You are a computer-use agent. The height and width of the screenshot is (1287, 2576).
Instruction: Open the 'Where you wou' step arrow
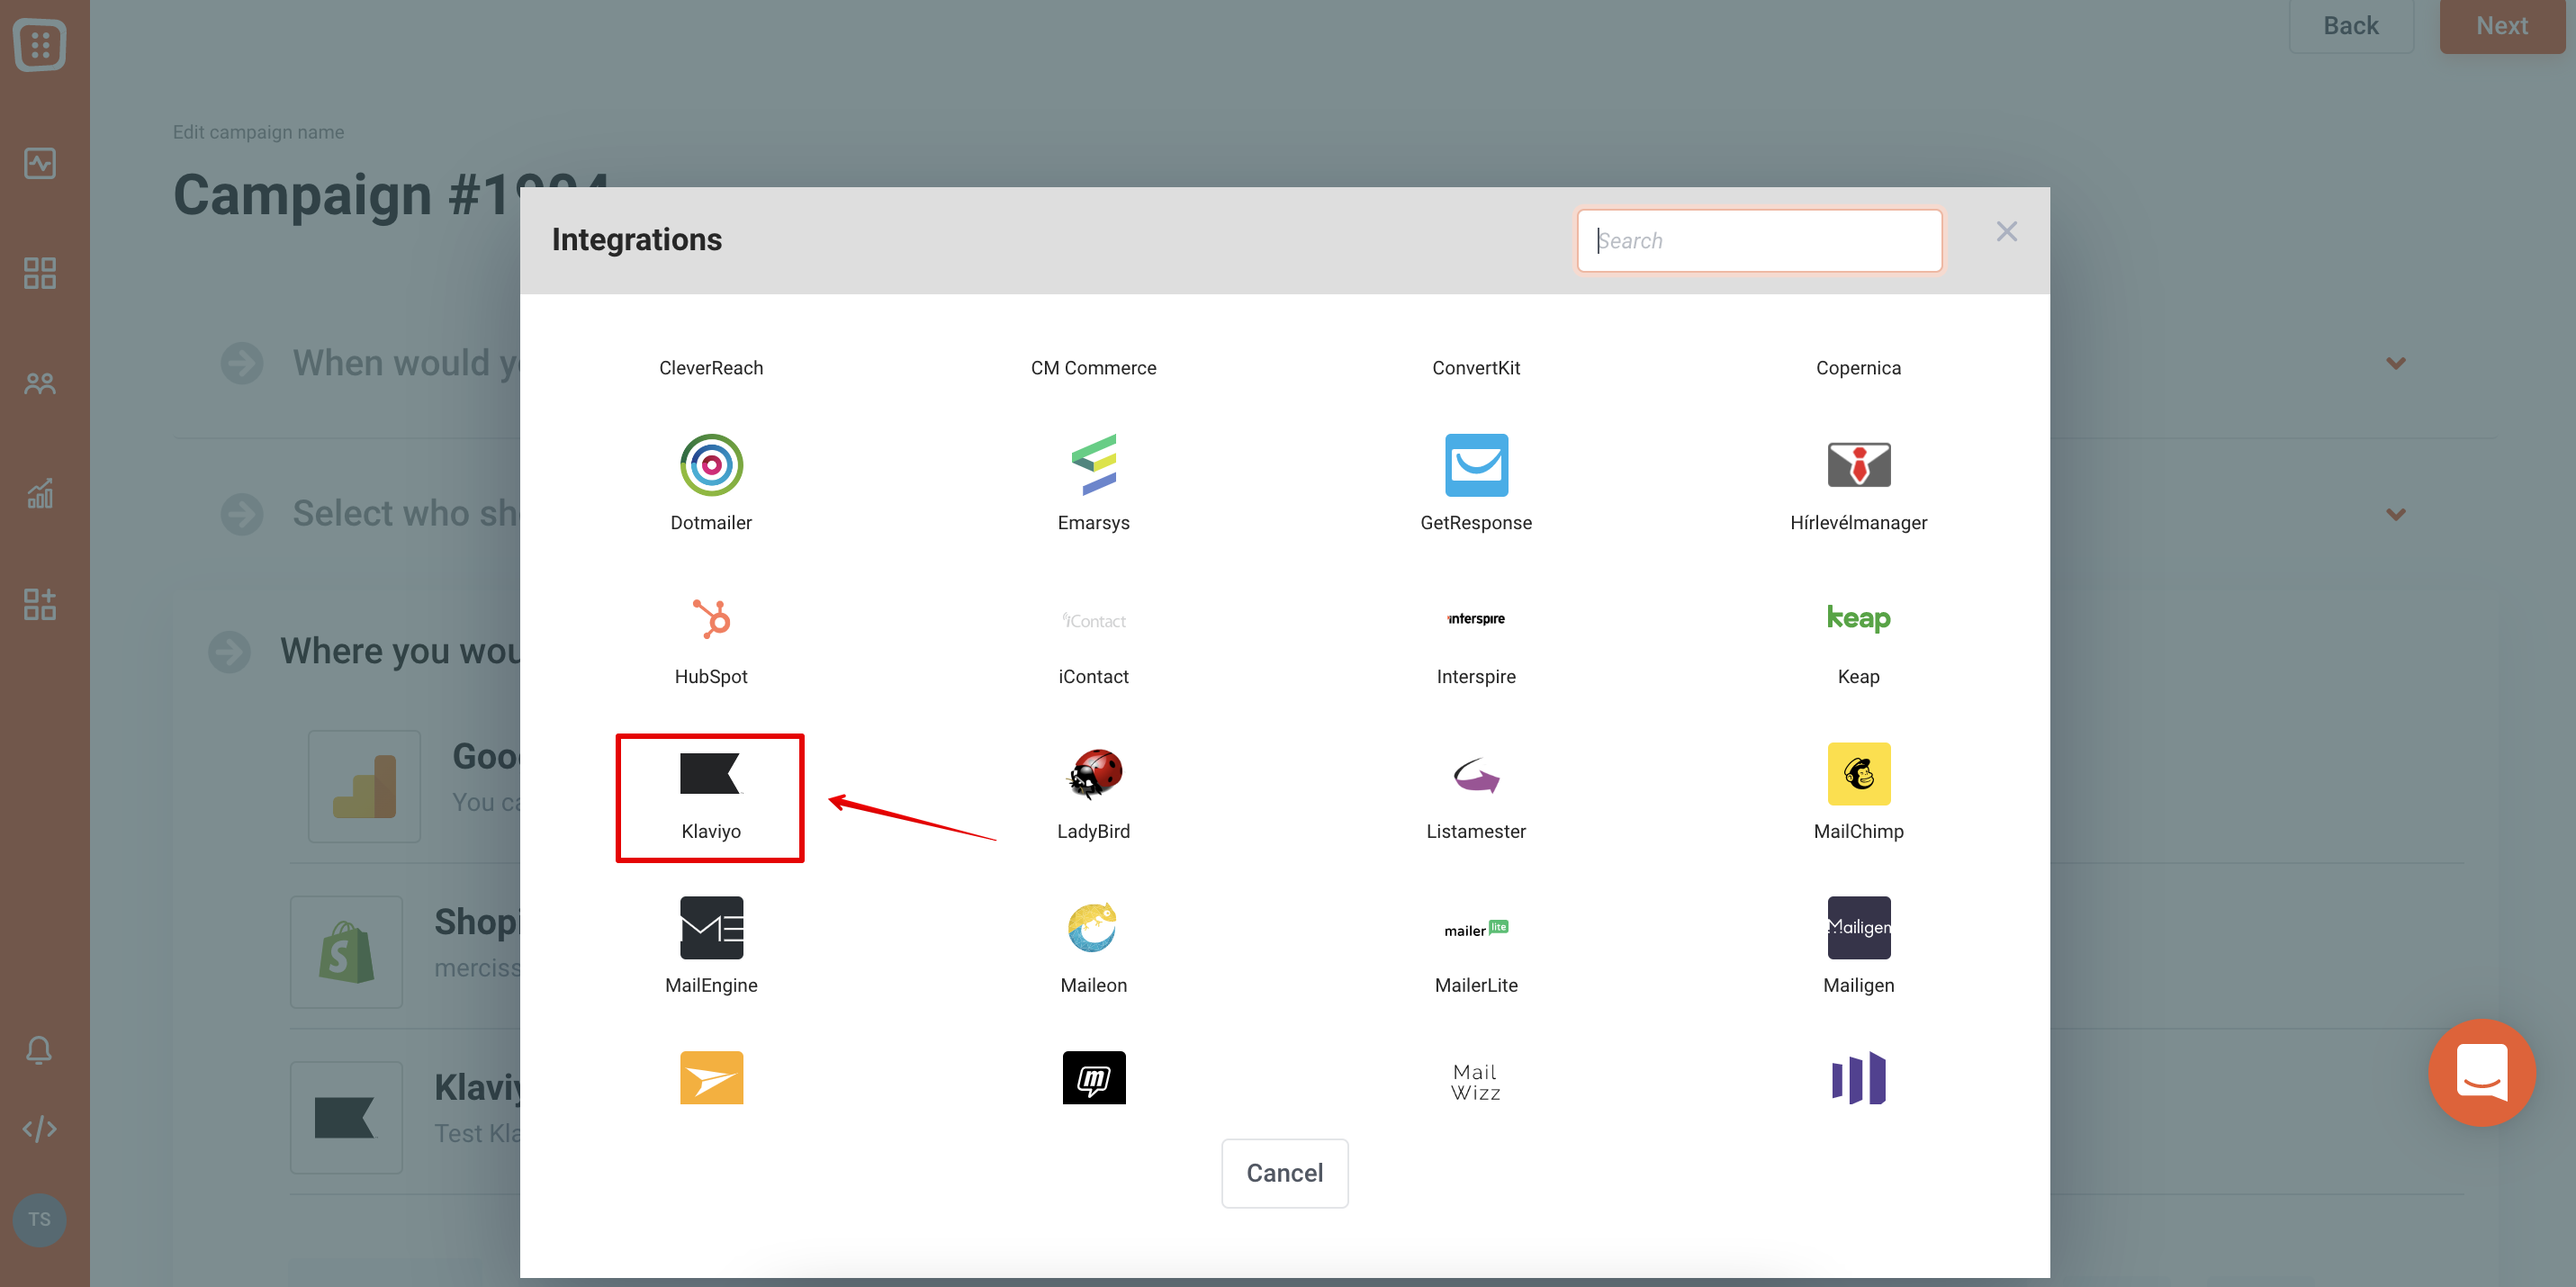[230, 652]
